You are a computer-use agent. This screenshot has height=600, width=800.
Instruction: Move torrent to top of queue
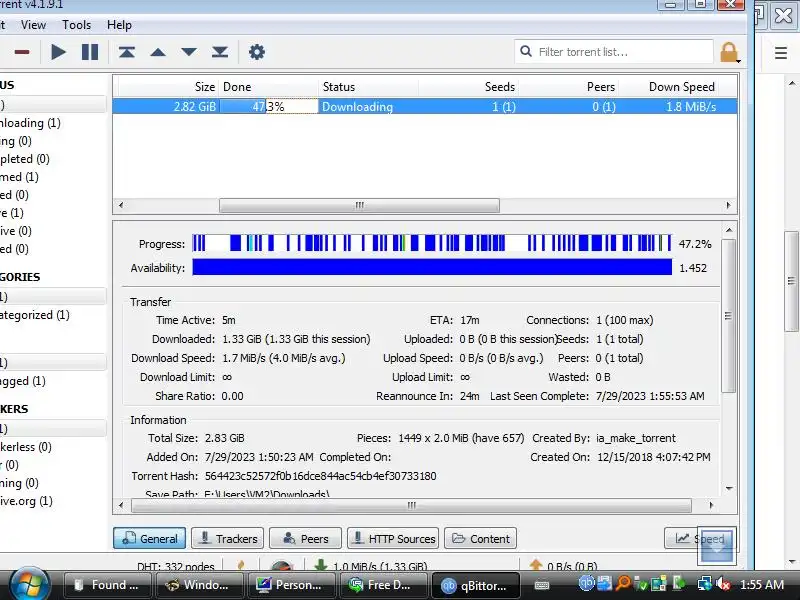point(127,52)
